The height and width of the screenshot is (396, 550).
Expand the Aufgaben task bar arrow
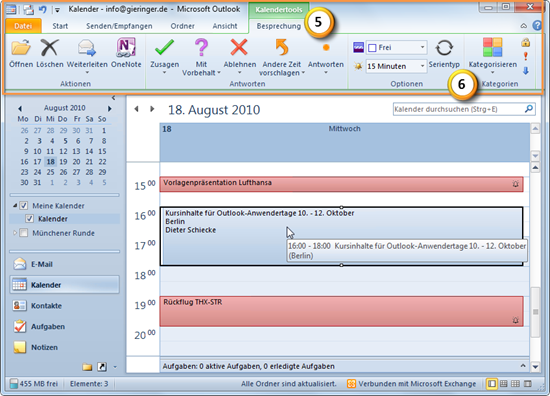click(x=523, y=366)
